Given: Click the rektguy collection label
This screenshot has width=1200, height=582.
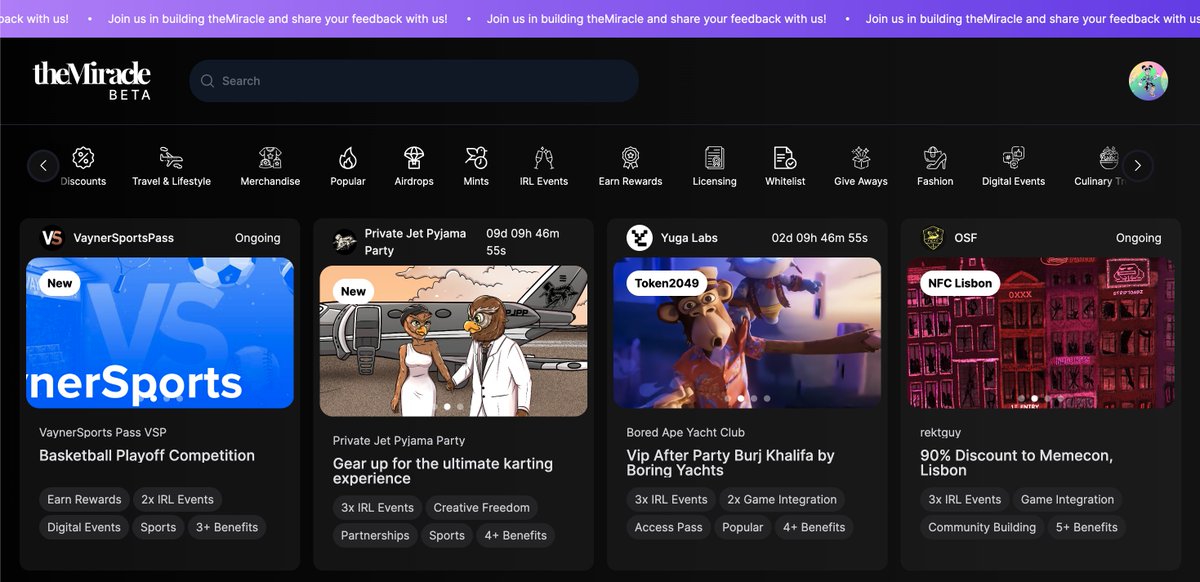Looking at the screenshot, I should [942, 432].
